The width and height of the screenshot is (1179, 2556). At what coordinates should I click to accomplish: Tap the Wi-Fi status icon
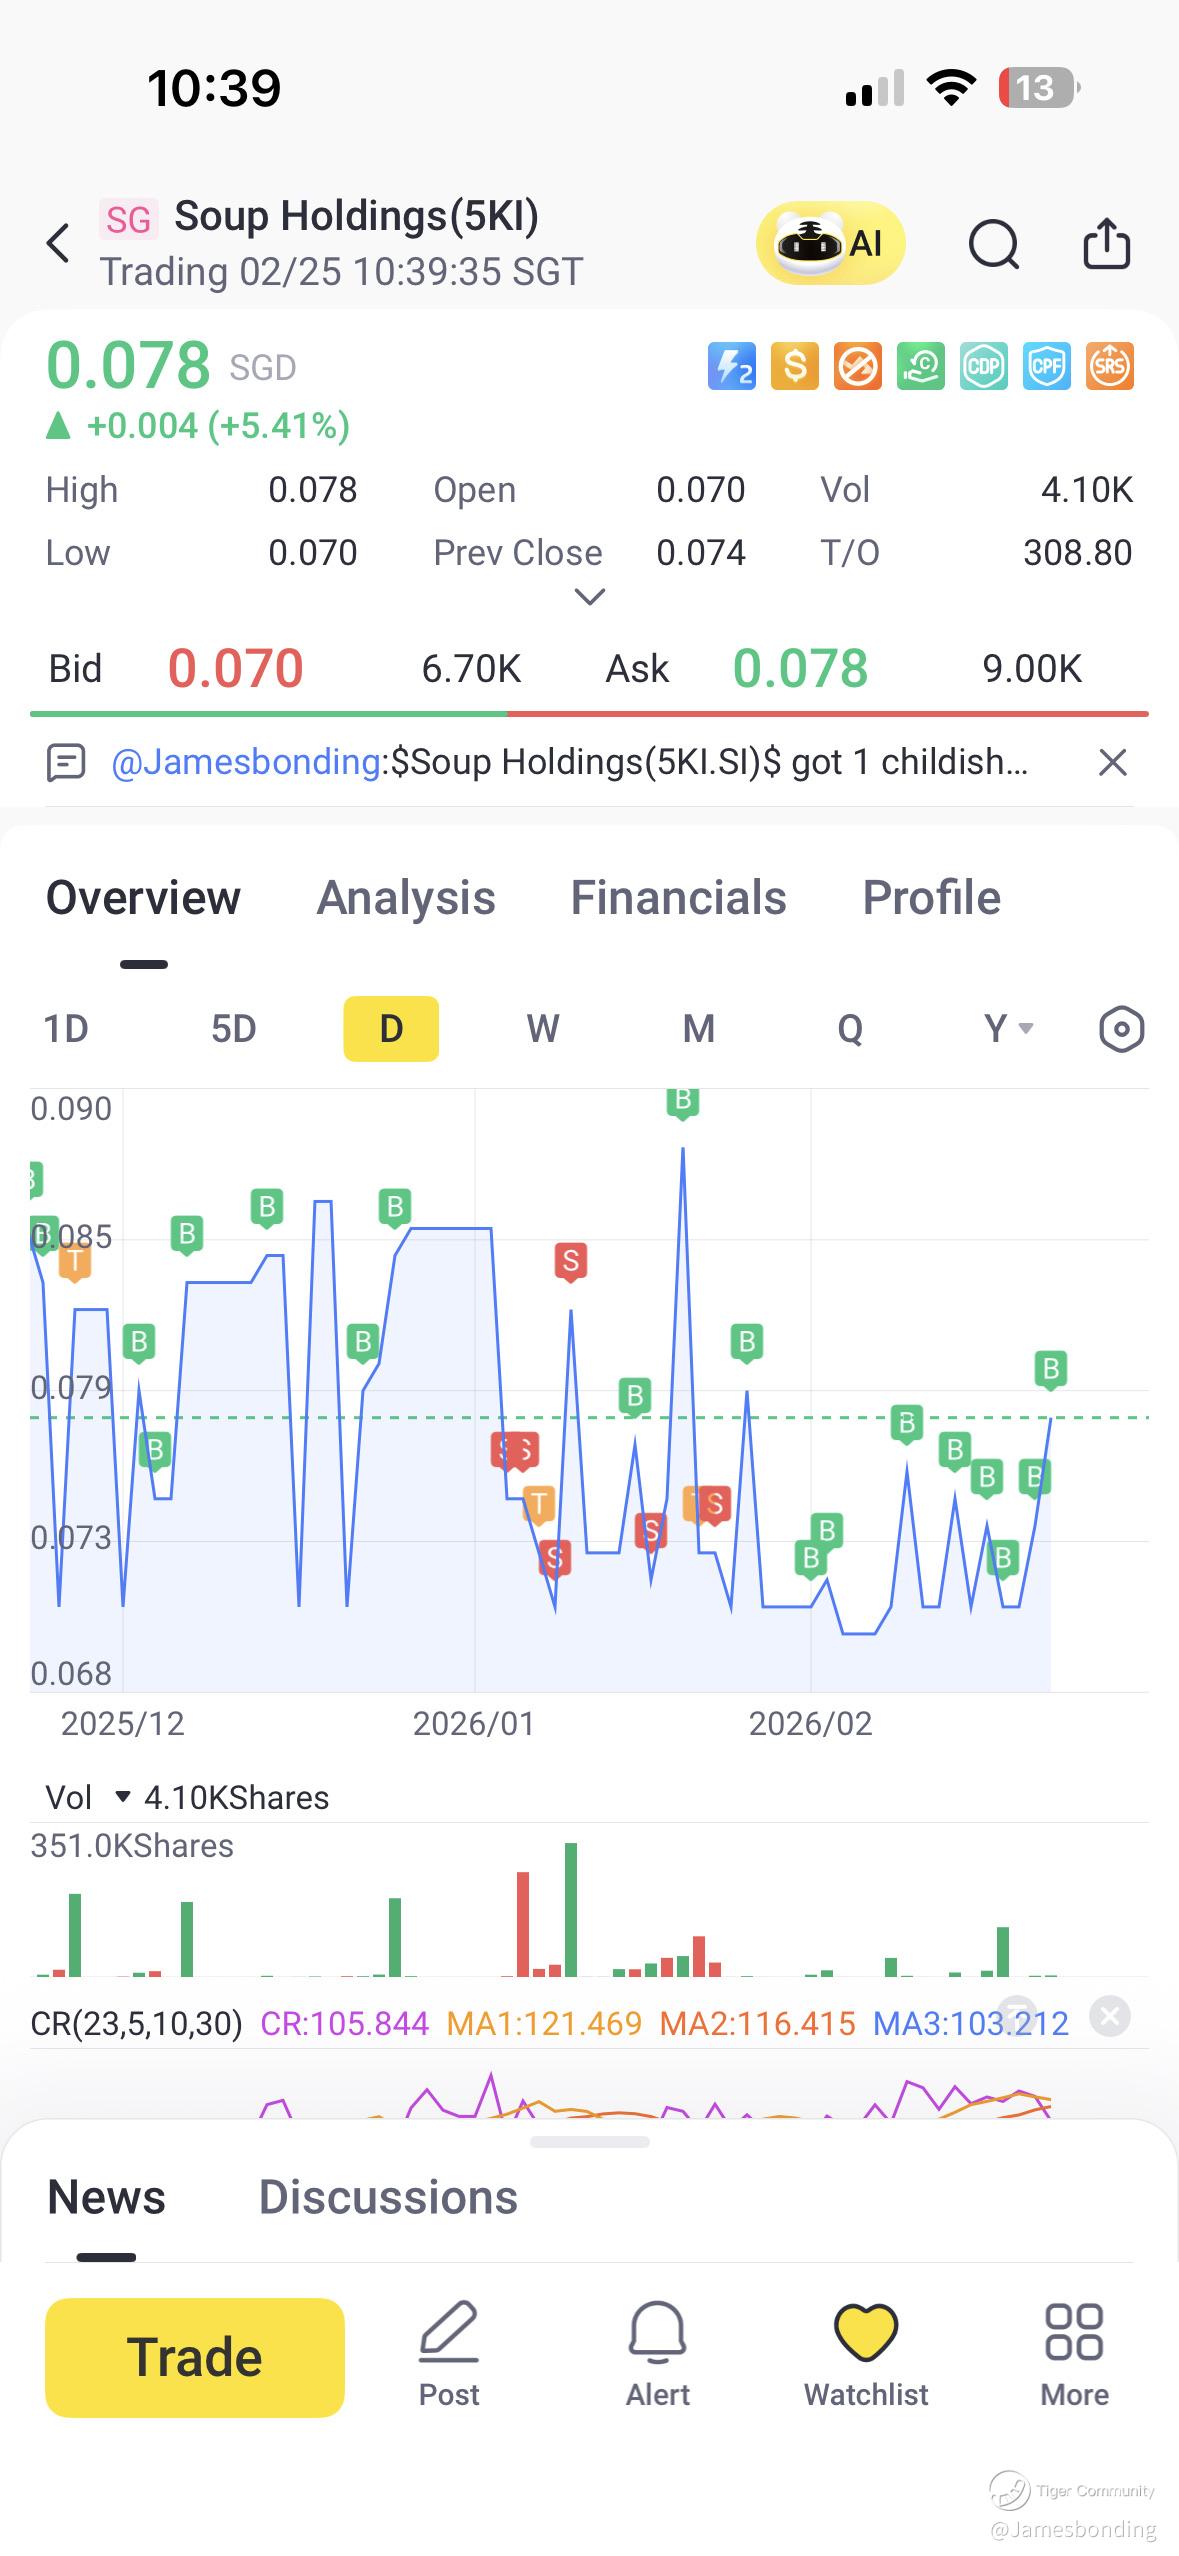tap(951, 88)
